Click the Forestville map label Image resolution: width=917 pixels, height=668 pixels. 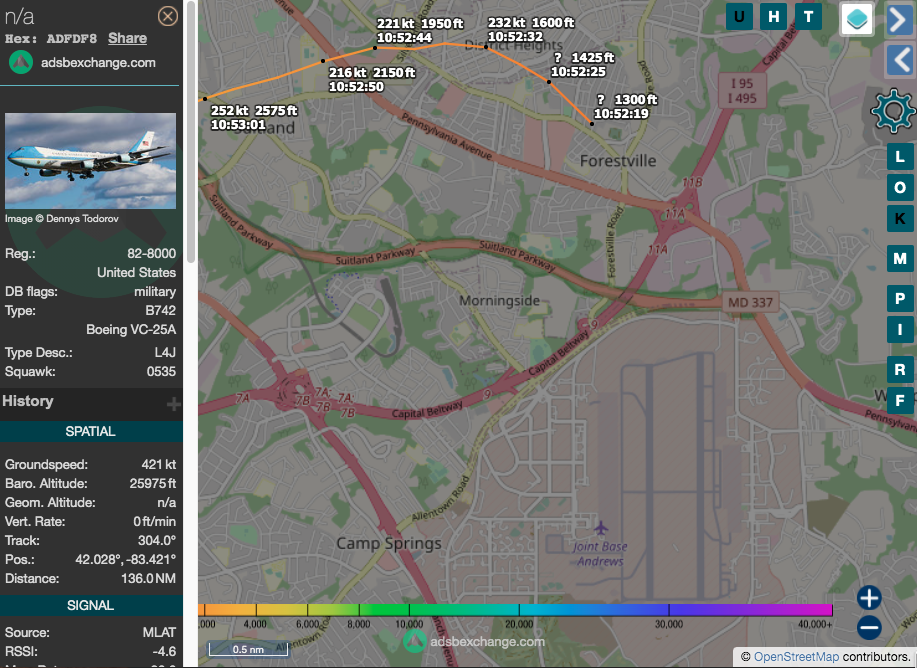[618, 161]
